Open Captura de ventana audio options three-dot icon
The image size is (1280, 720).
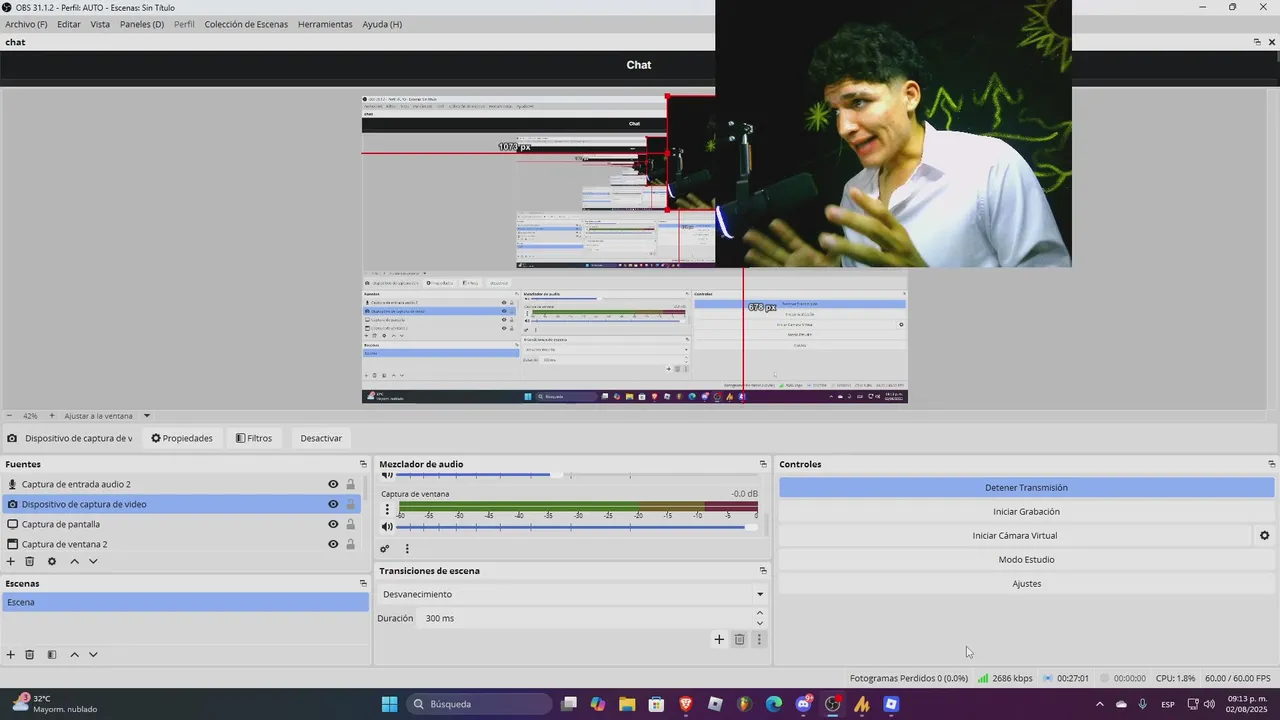pyautogui.click(x=387, y=510)
